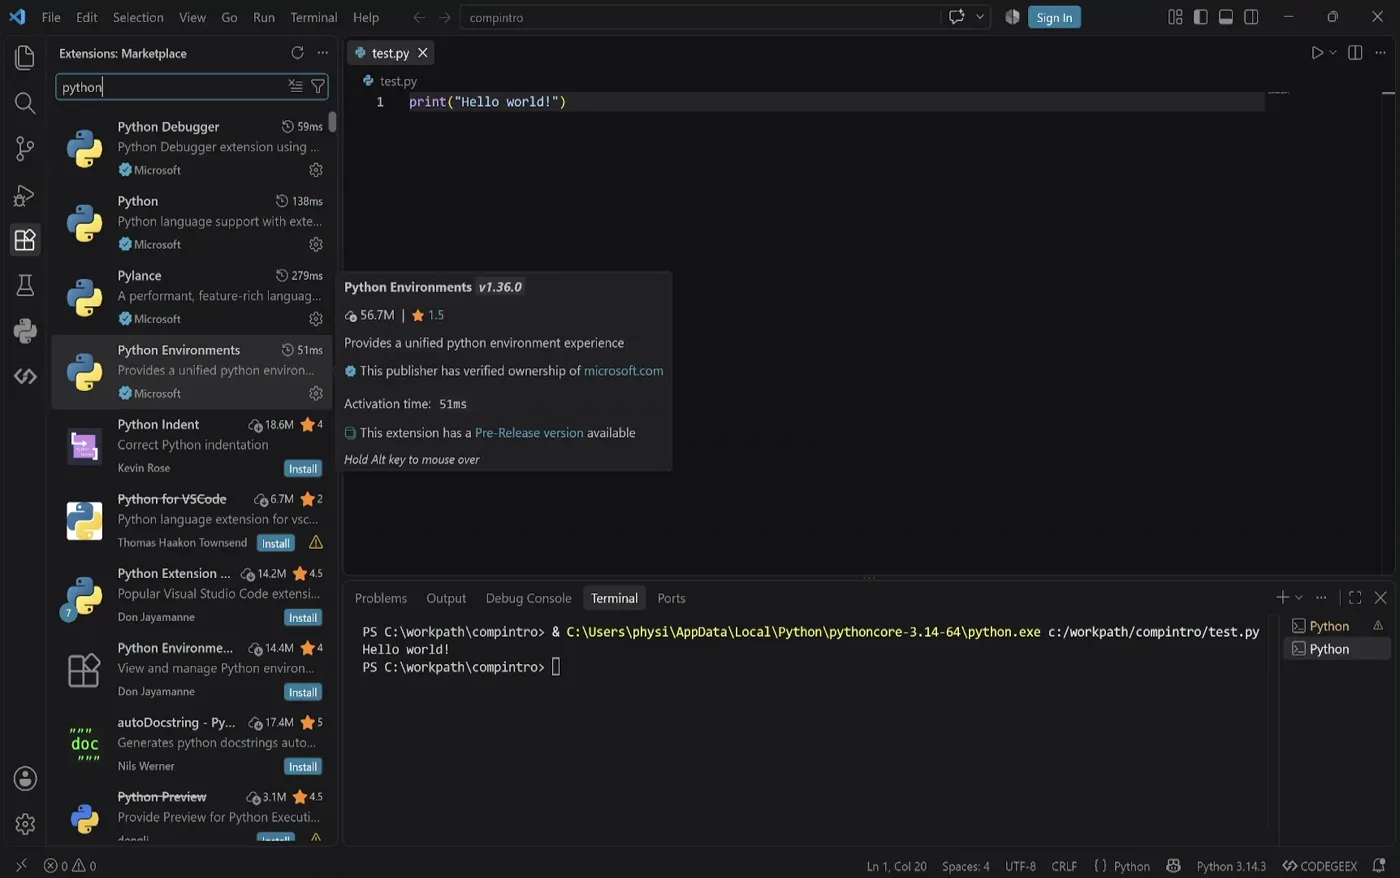The height and width of the screenshot is (878, 1400).
Task: Open remote window indicator in status bar
Action: (x=21, y=866)
